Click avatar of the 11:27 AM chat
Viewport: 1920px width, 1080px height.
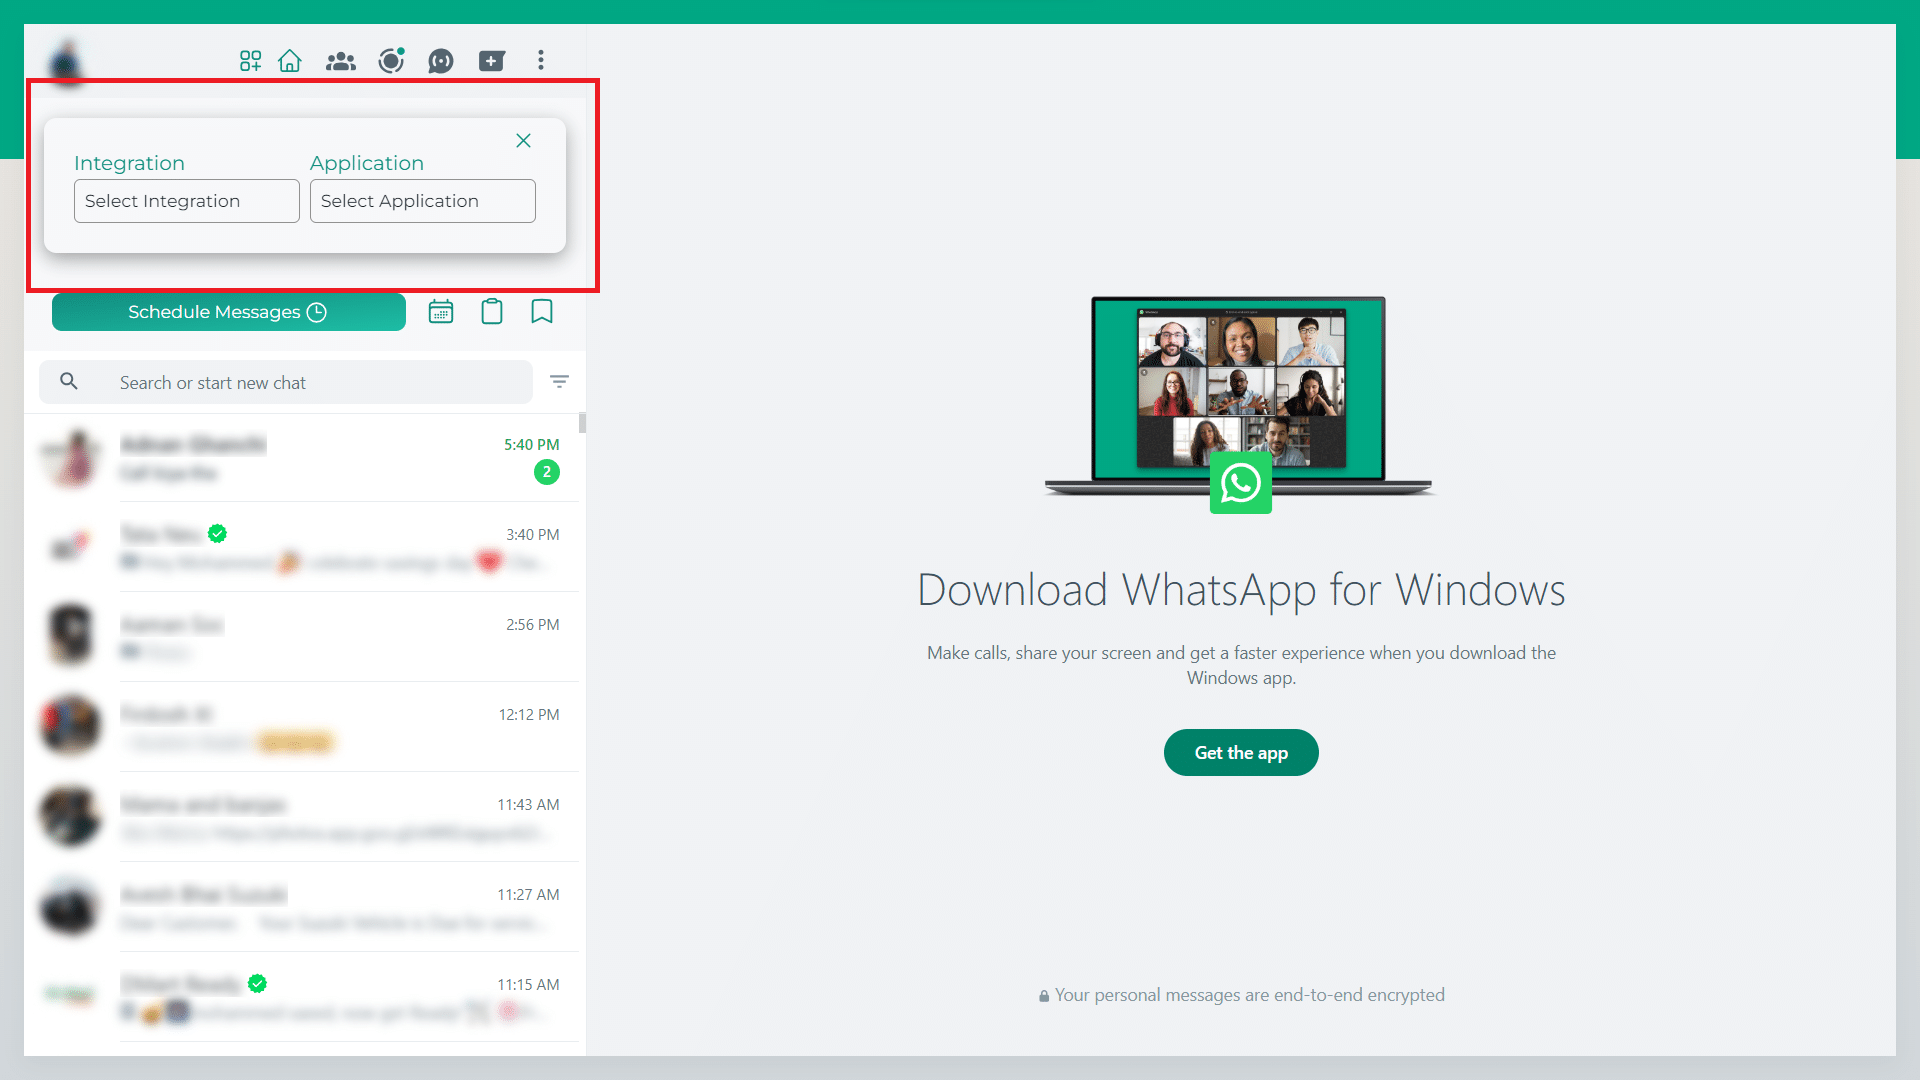[71, 906]
